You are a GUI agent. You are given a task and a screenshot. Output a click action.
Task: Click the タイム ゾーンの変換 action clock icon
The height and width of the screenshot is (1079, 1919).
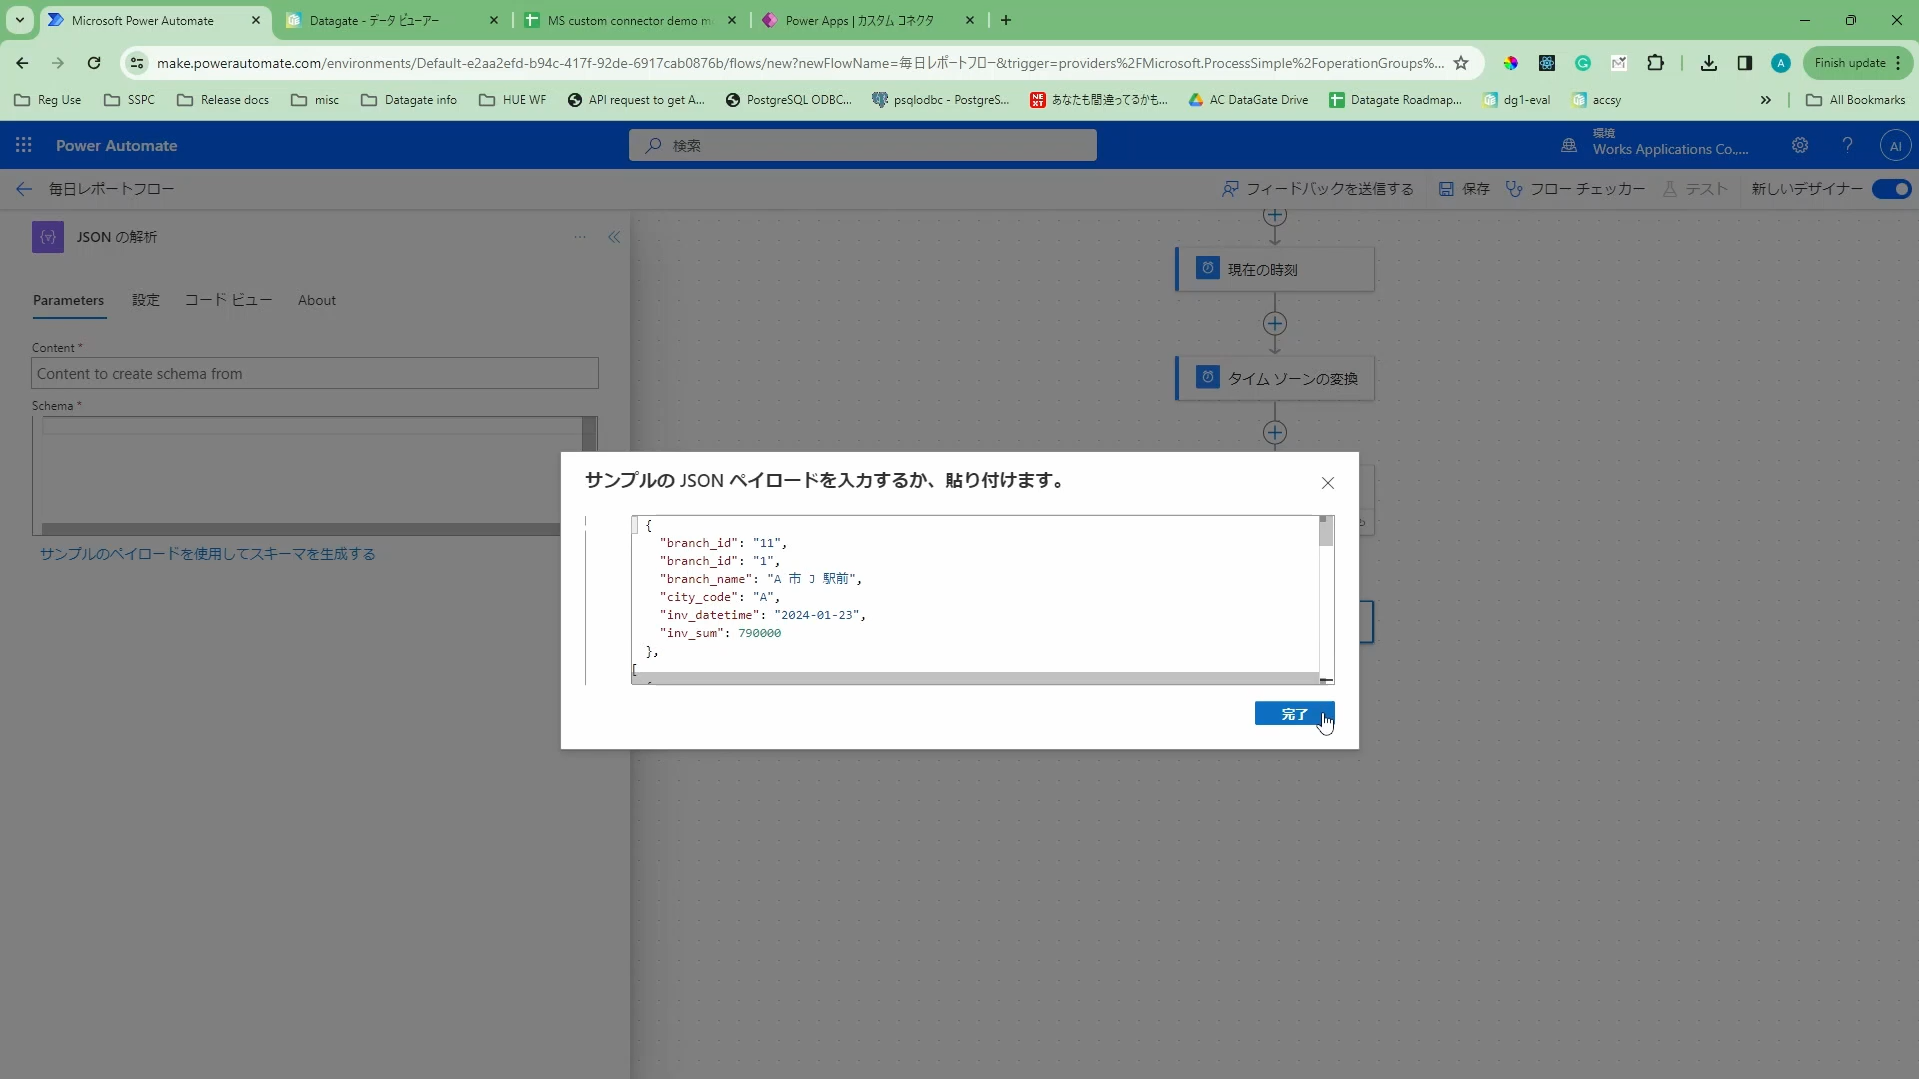click(1208, 377)
